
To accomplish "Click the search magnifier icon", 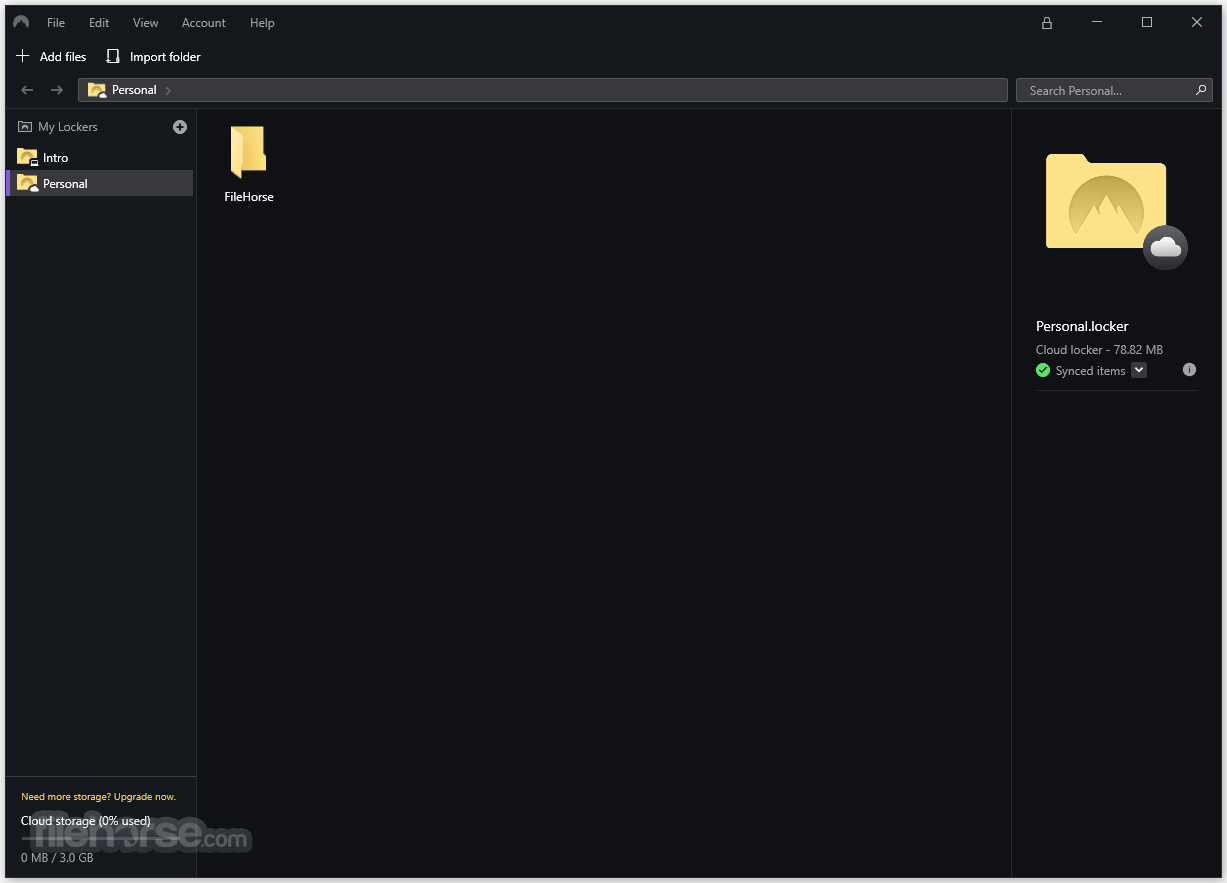I will (x=1201, y=90).
